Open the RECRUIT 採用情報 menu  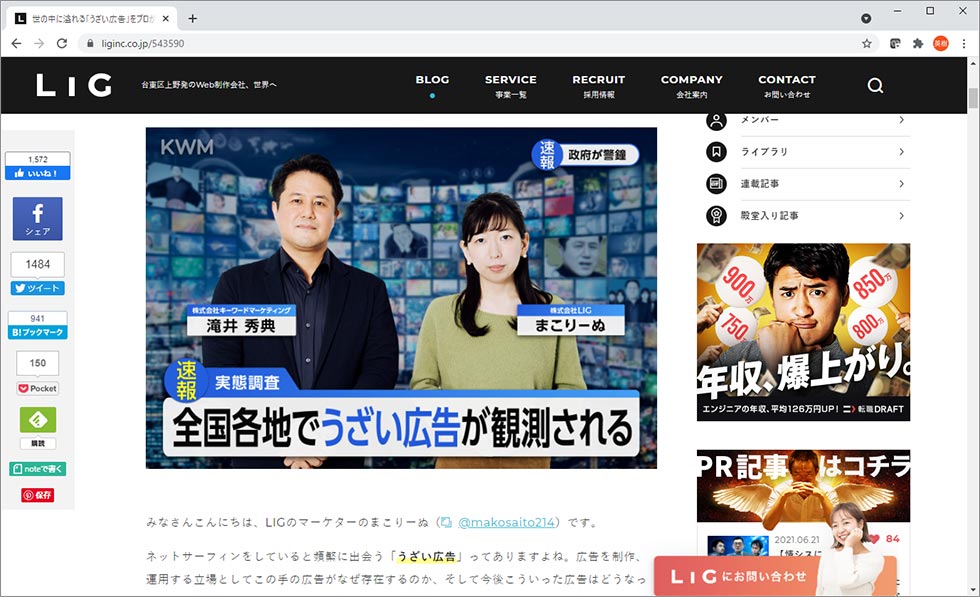tap(599, 86)
